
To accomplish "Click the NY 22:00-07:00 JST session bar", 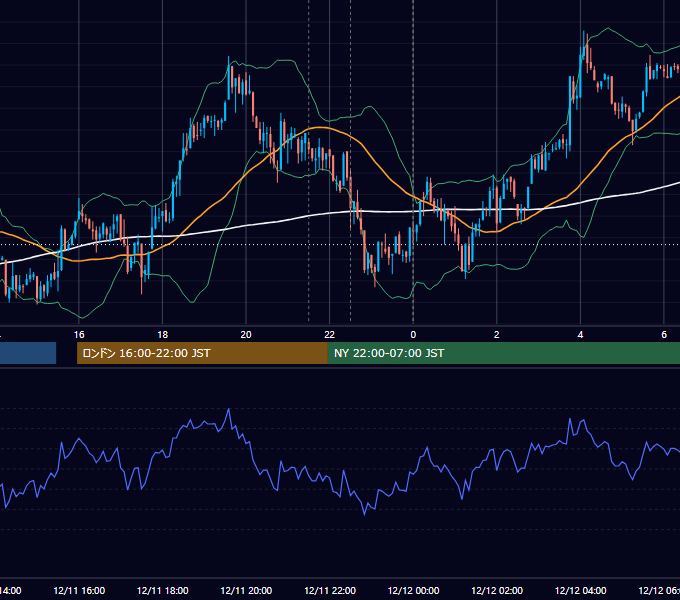I will tap(503, 353).
